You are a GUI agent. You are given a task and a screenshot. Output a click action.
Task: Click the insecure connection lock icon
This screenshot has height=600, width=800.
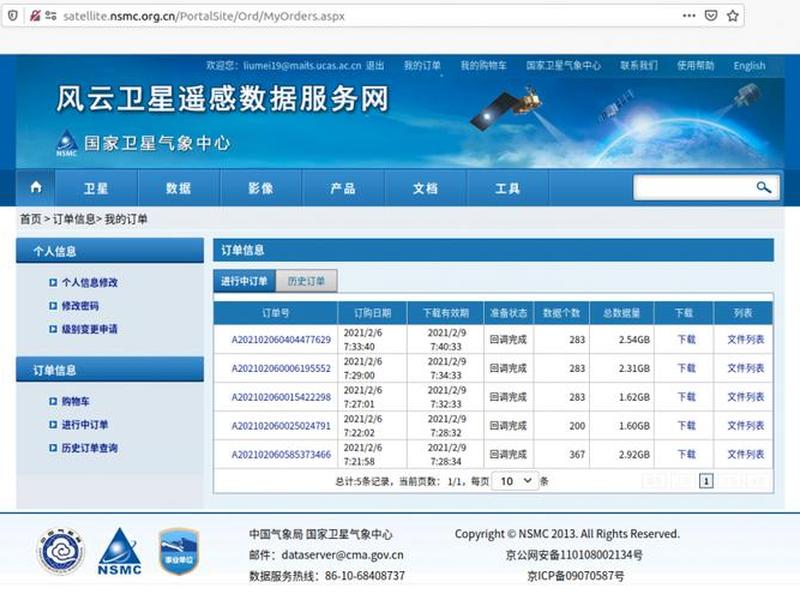35,16
